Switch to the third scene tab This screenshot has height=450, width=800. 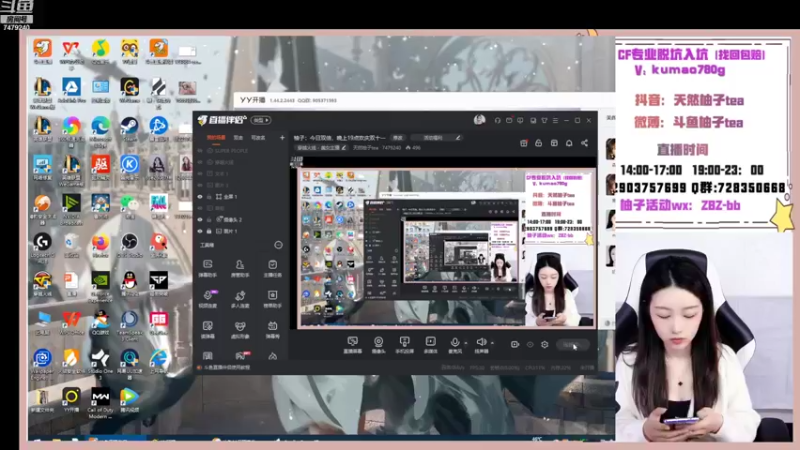click(x=258, y=138)
